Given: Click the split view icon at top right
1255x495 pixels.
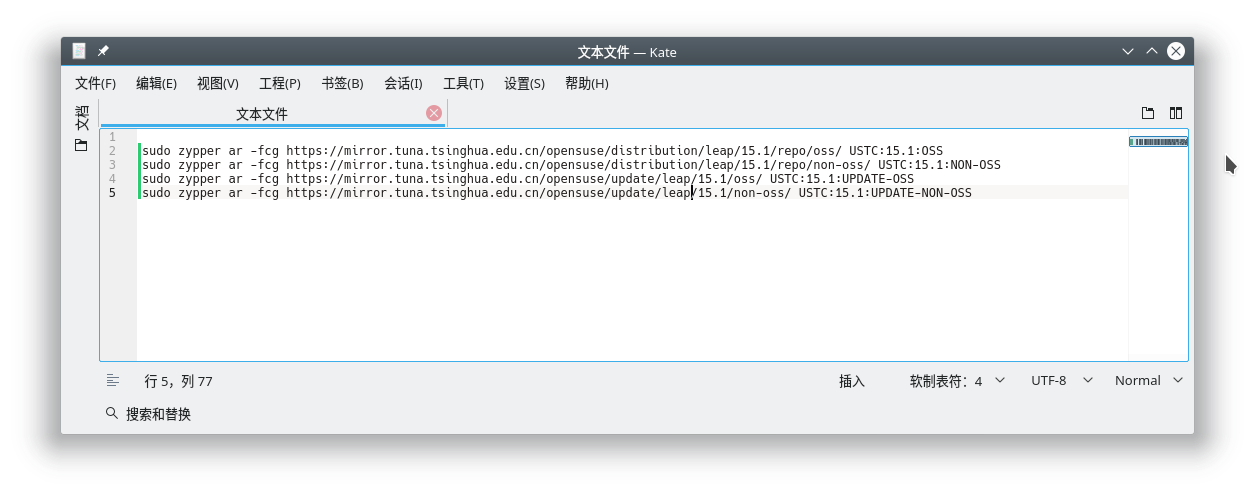Looking at the screenshot, I should [1176, 114].
